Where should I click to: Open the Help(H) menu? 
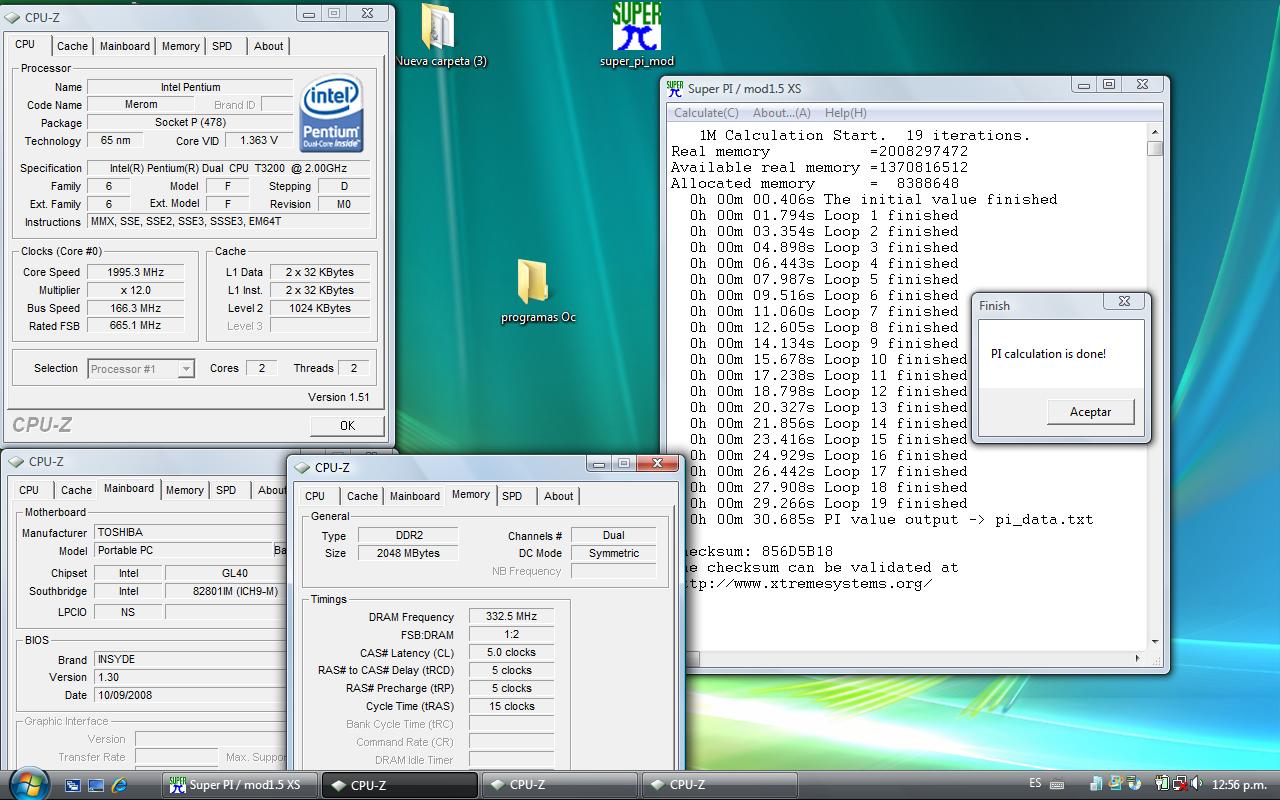click(x=846, y=113)
